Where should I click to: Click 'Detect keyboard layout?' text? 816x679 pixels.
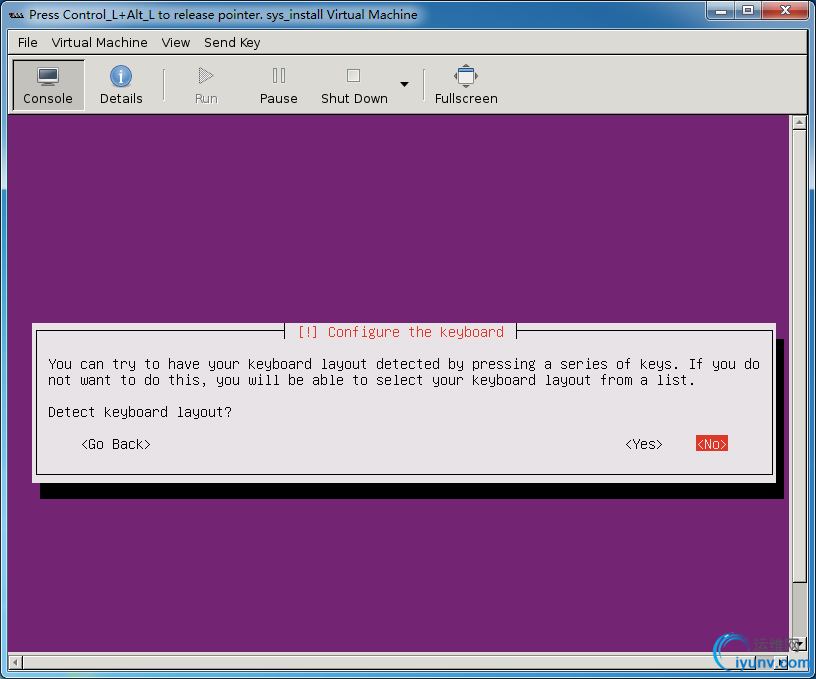pos(139,412)
